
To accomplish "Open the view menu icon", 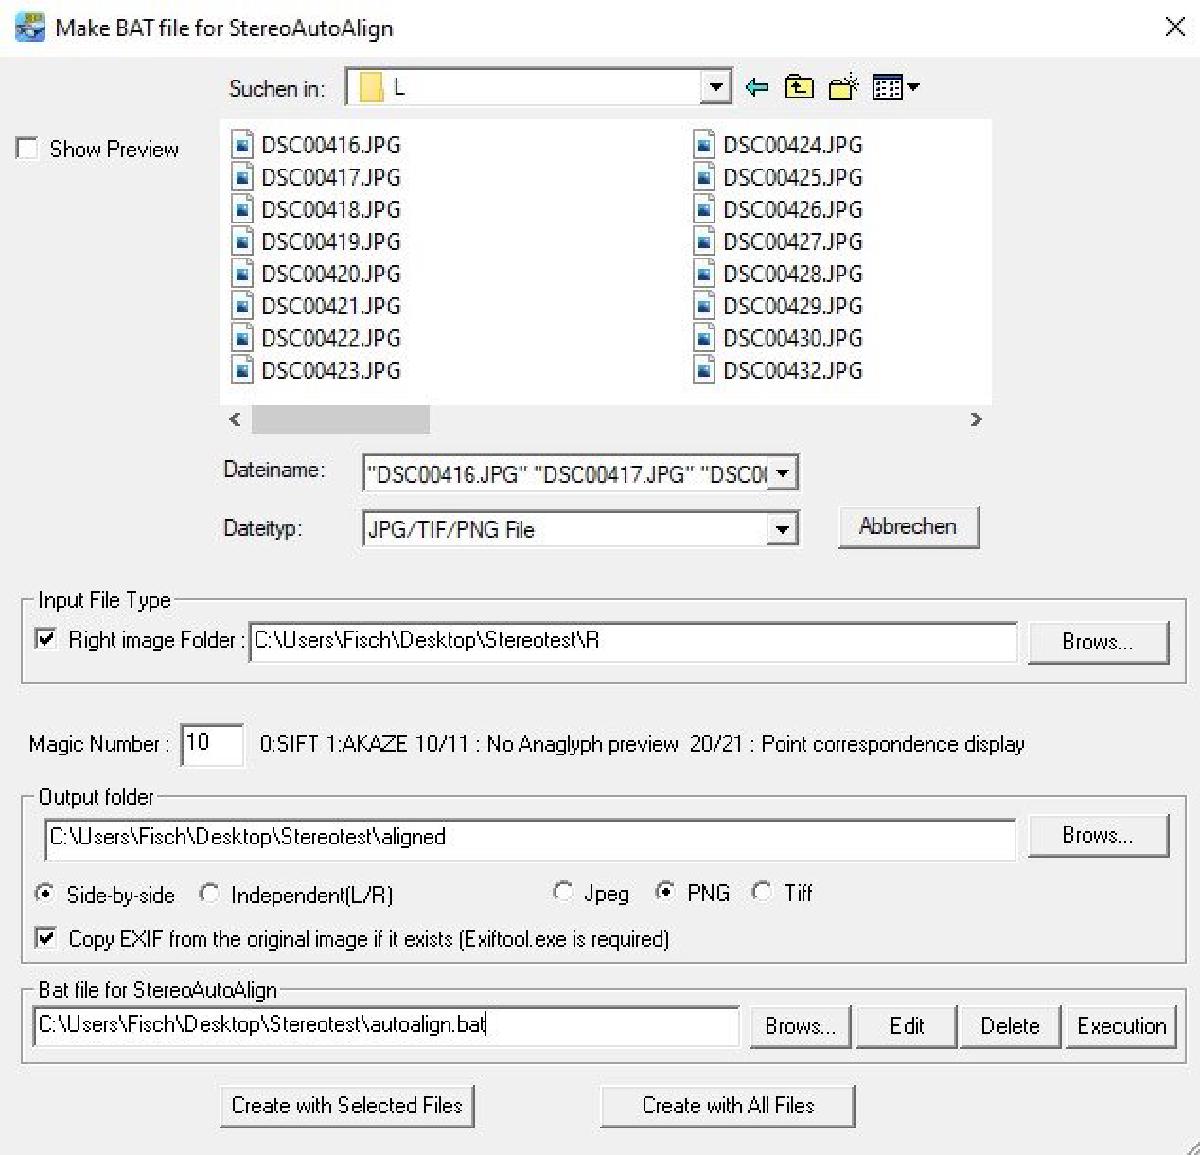I will point(895,88).
